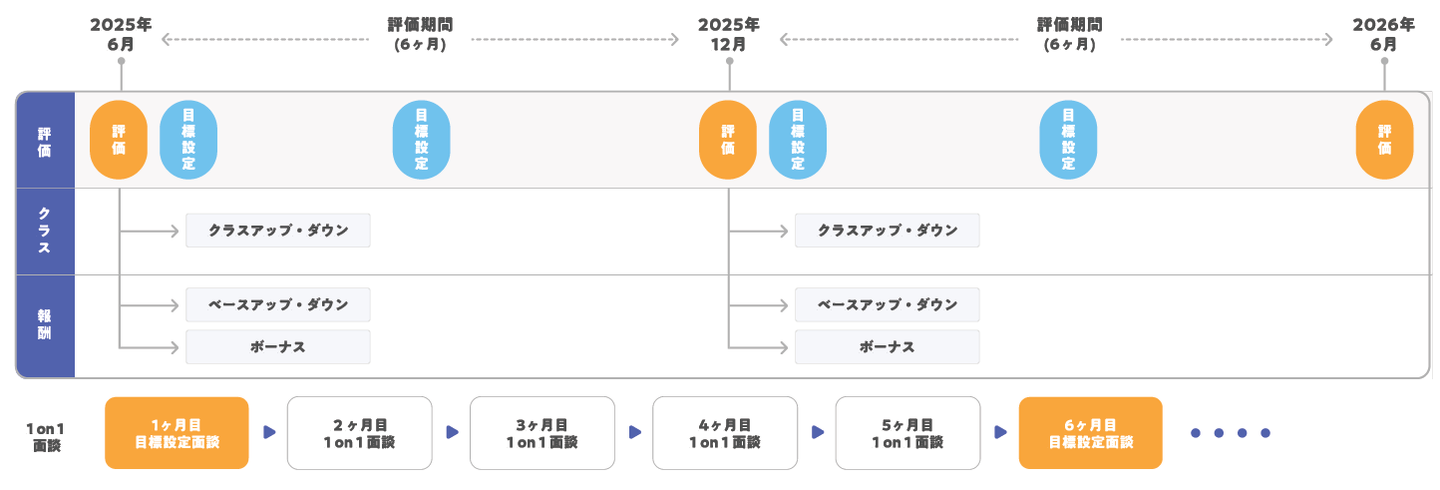Click the orange 評価 pill under 2025年6月
Viewport: 1440px width, 490px height.
[119, 140]
